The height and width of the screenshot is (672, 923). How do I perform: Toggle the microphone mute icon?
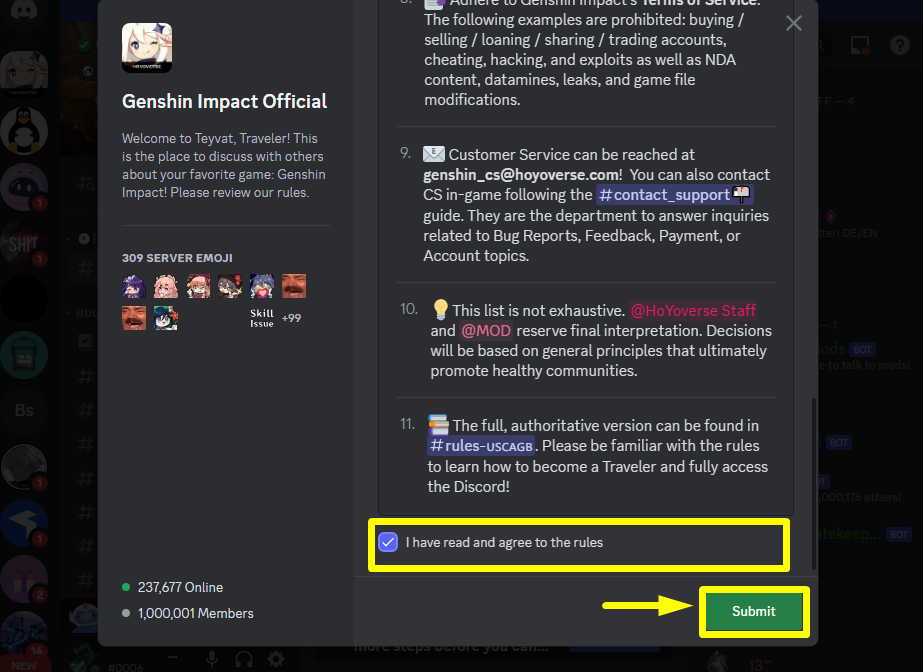(212, 659)
